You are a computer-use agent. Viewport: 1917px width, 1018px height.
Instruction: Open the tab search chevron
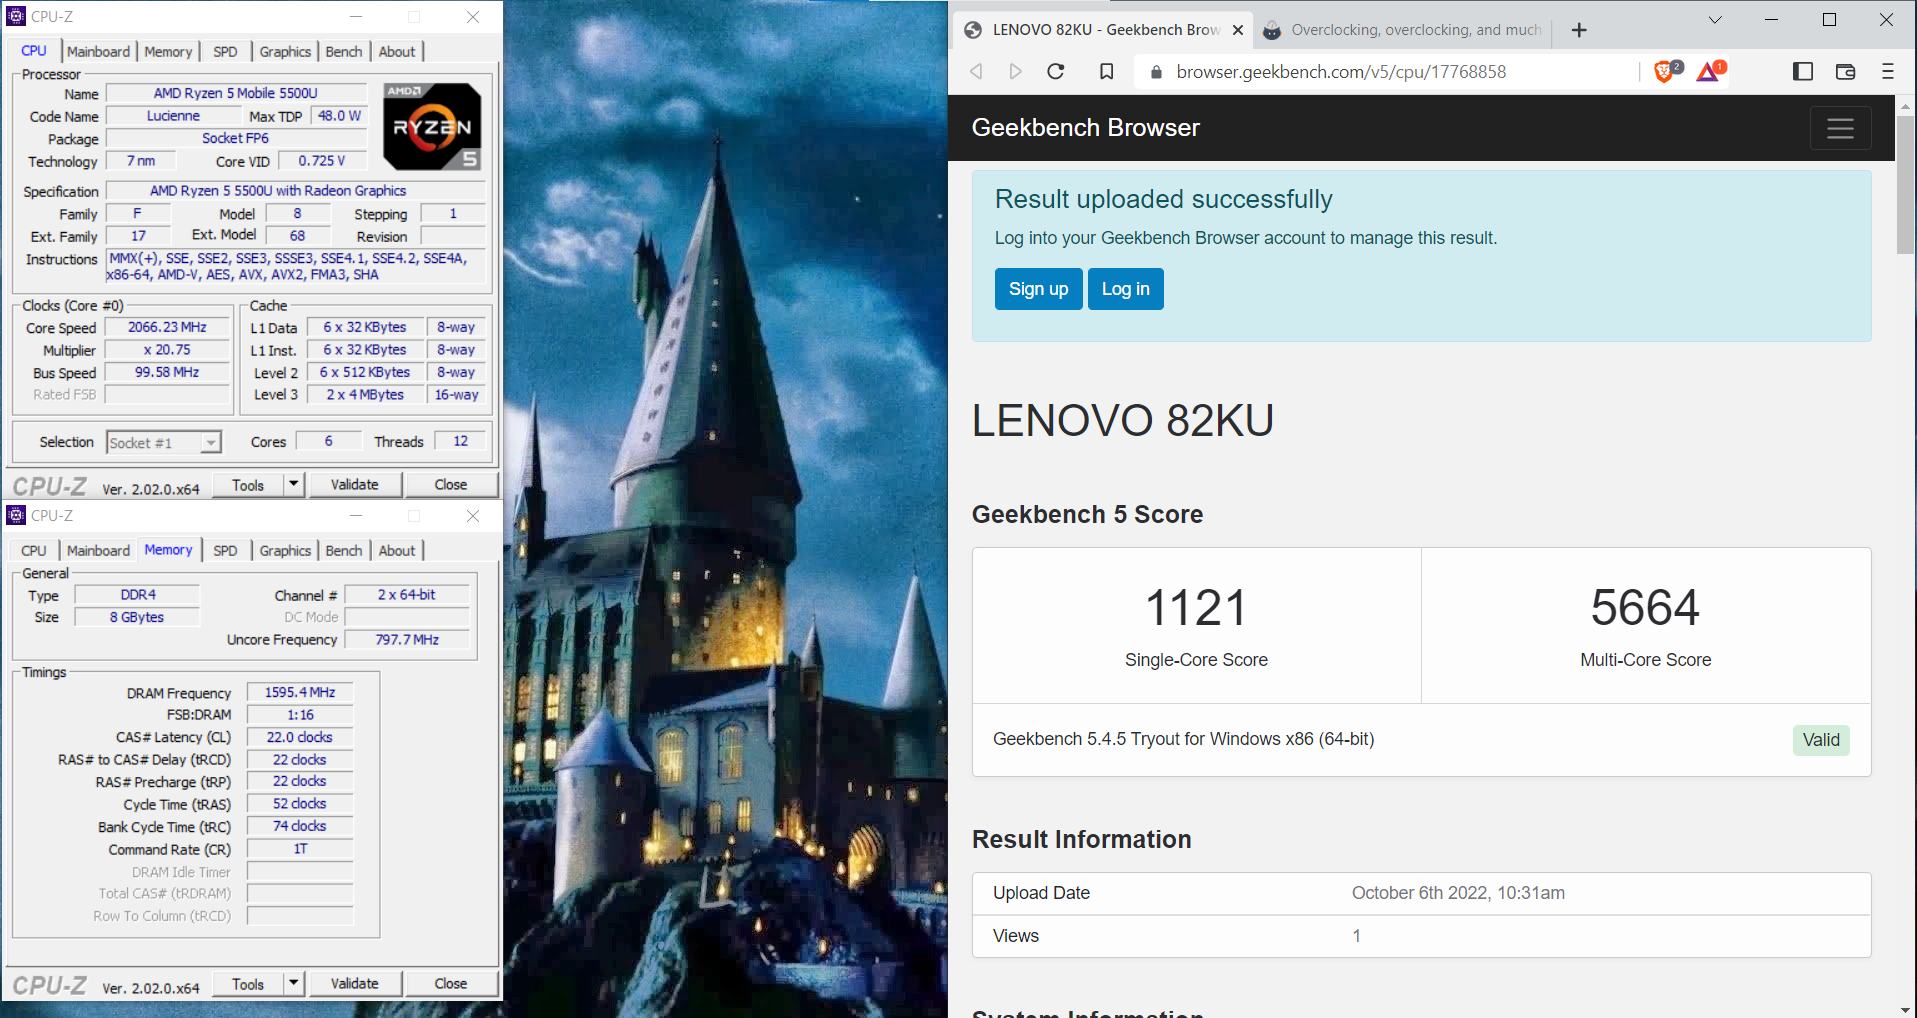1715,19
